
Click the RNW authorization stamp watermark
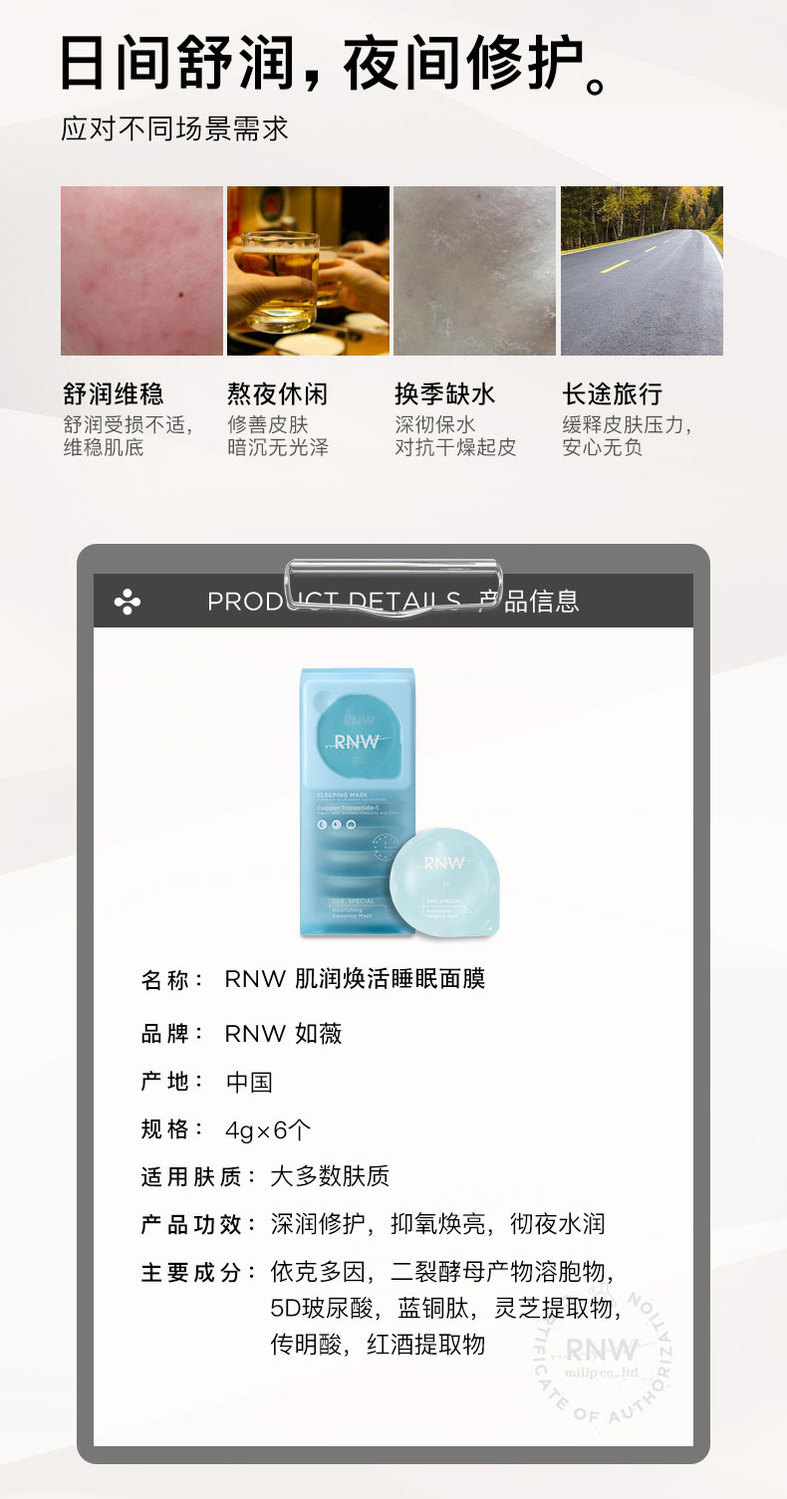(x=601, y=1359)
